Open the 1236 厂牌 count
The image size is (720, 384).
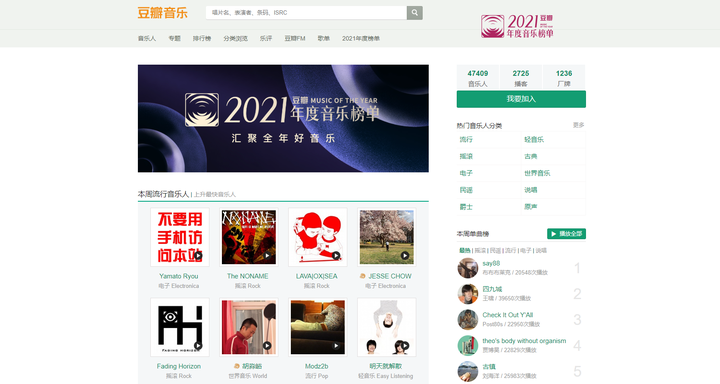(x=564, y=79)
